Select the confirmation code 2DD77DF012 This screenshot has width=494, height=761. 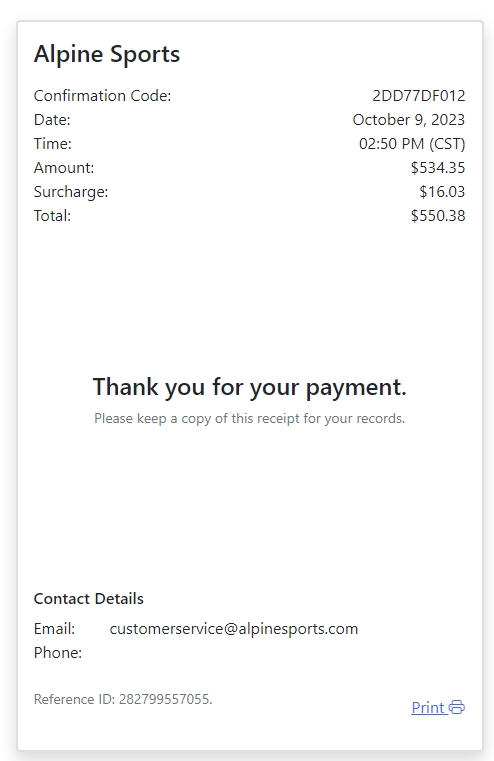(419, 96)
